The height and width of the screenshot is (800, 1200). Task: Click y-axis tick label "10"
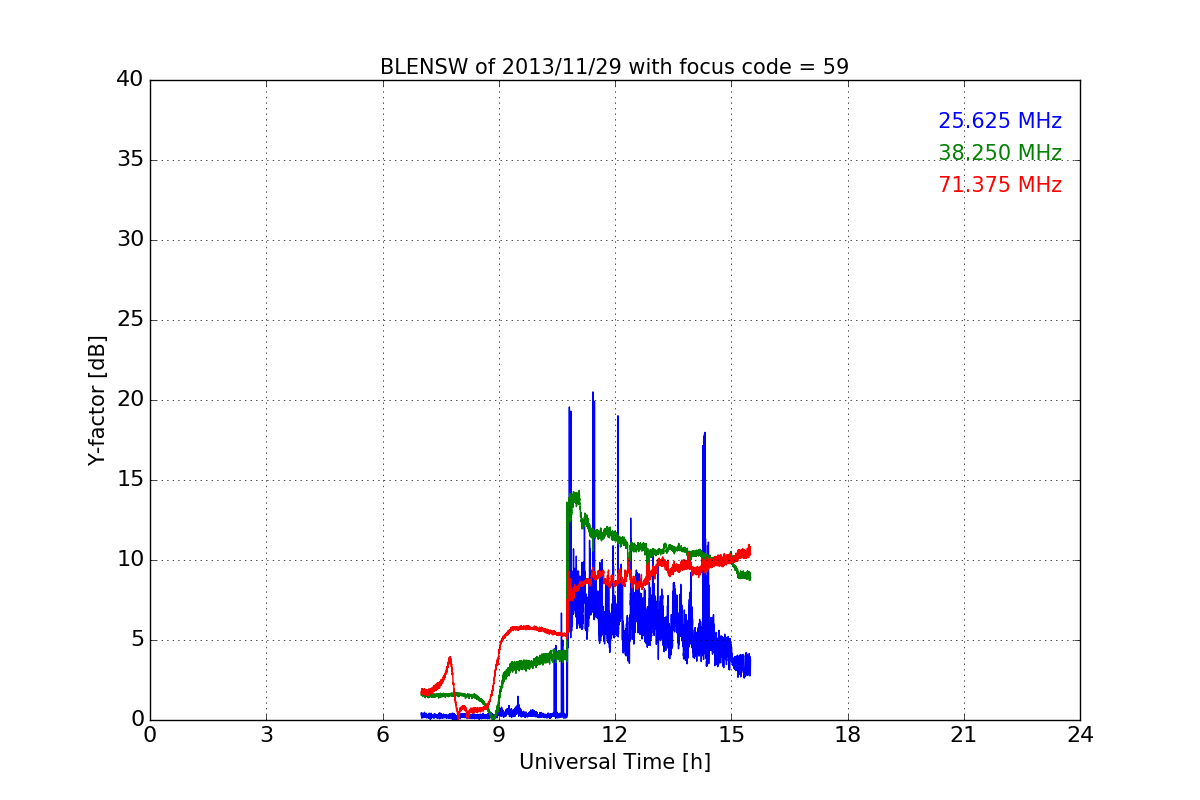click(130, 560)
